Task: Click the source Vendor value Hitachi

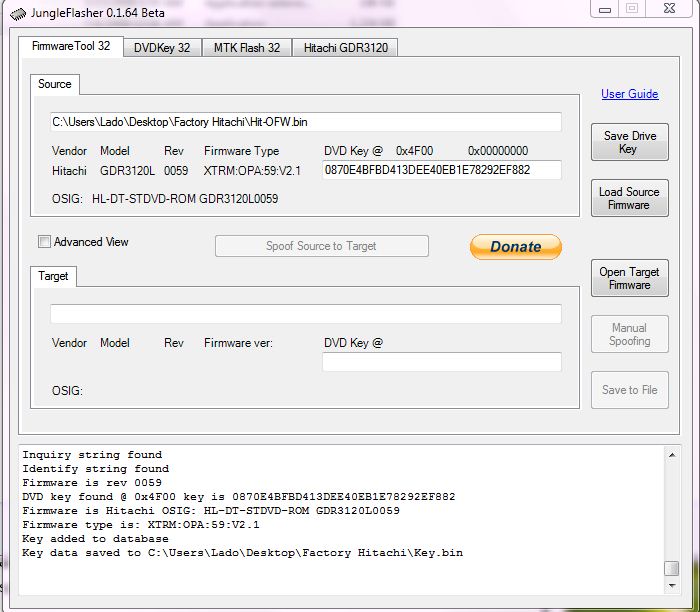Action: click(69, 171)
